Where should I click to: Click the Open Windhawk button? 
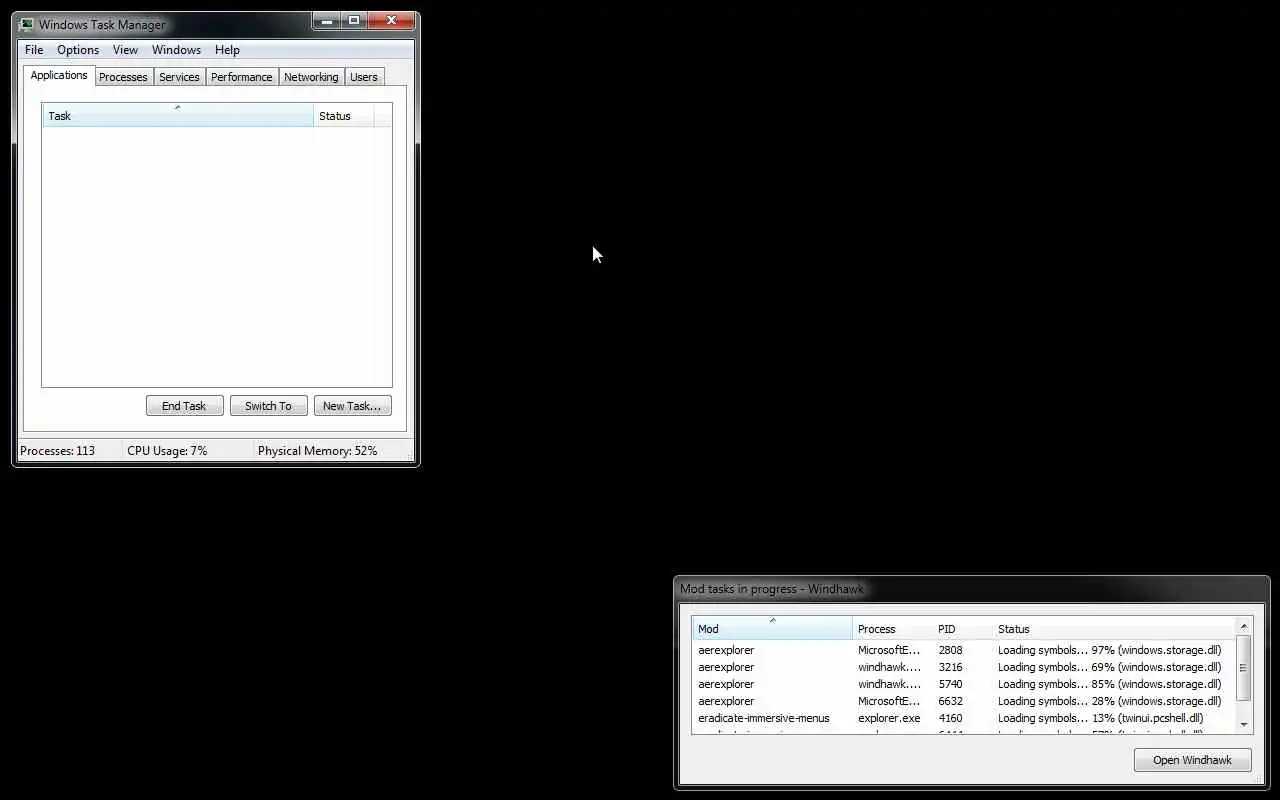pos(1192,760)
